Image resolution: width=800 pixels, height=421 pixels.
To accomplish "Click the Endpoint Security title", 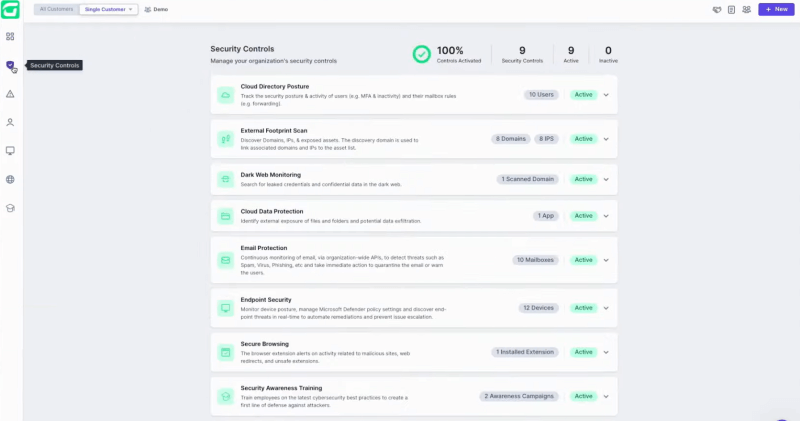I will click(266, 300).
